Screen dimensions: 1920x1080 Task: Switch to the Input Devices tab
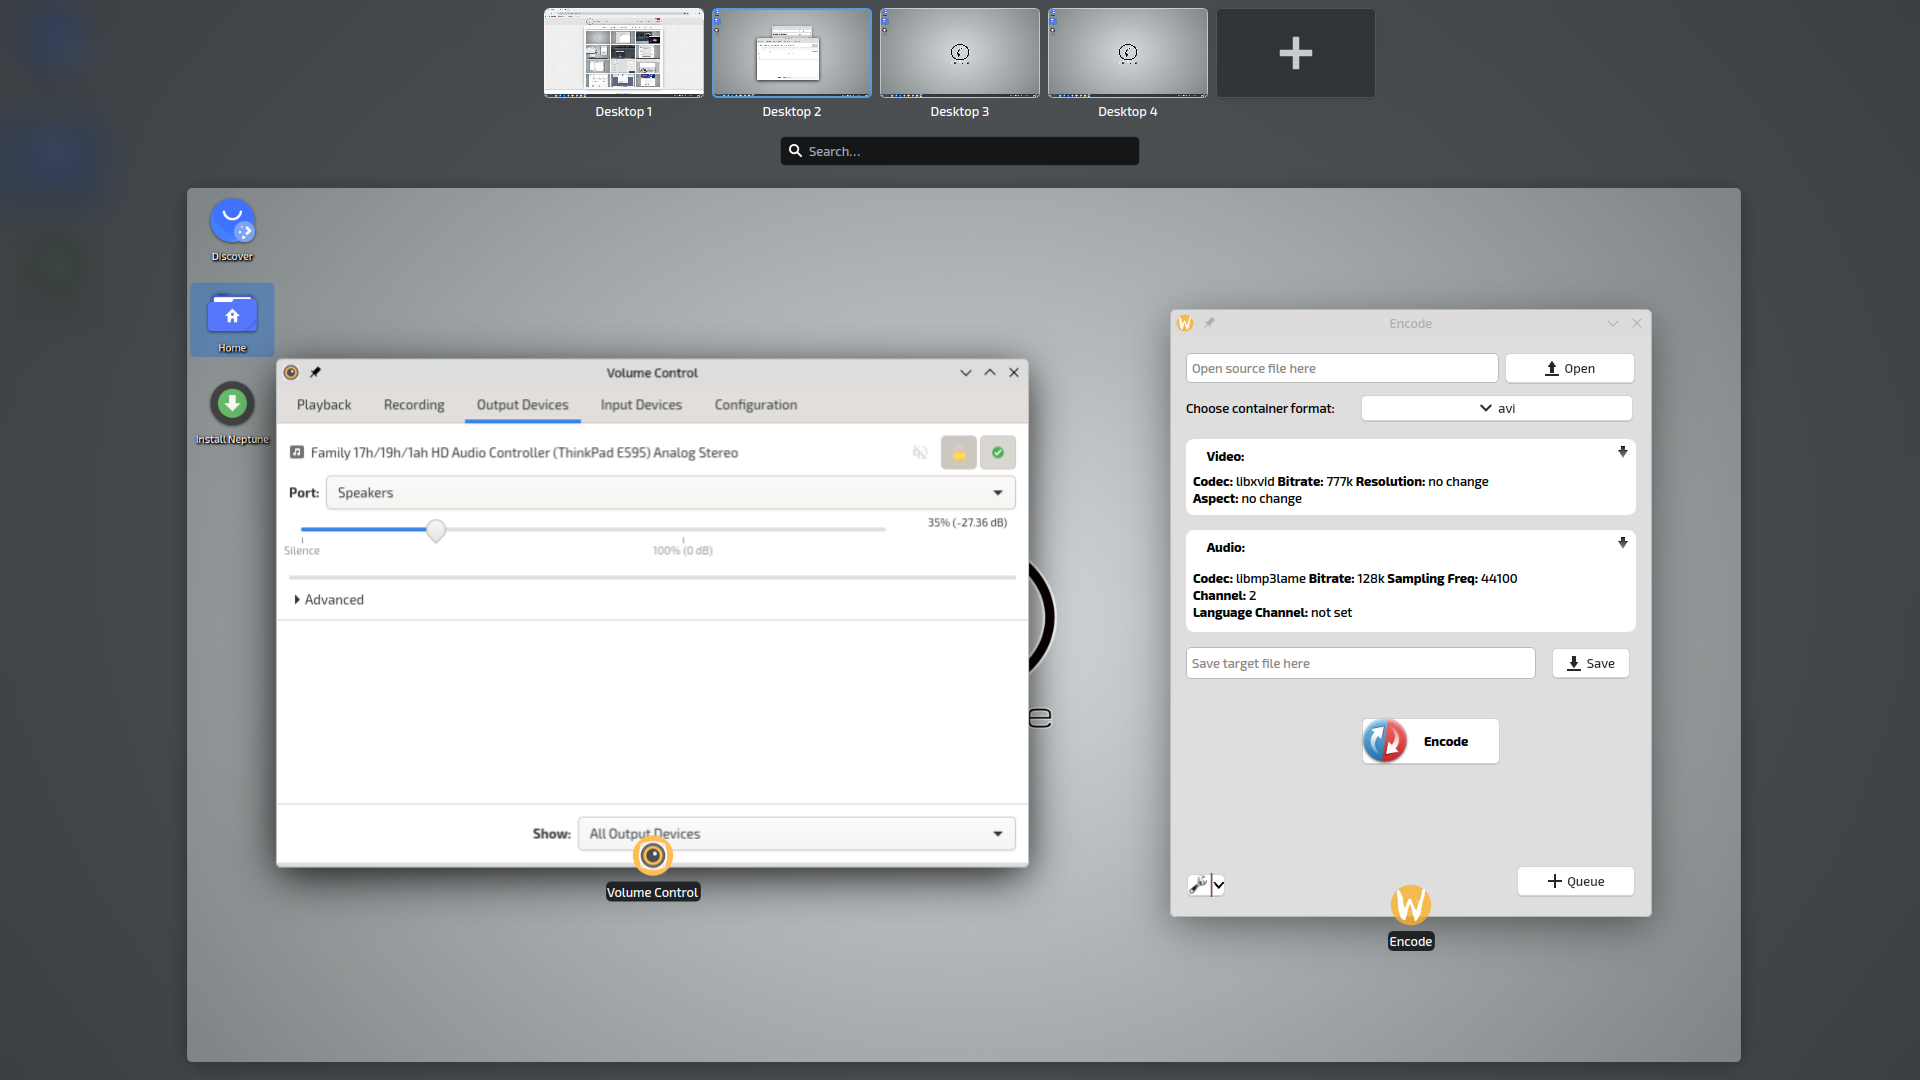click(641, 405)
